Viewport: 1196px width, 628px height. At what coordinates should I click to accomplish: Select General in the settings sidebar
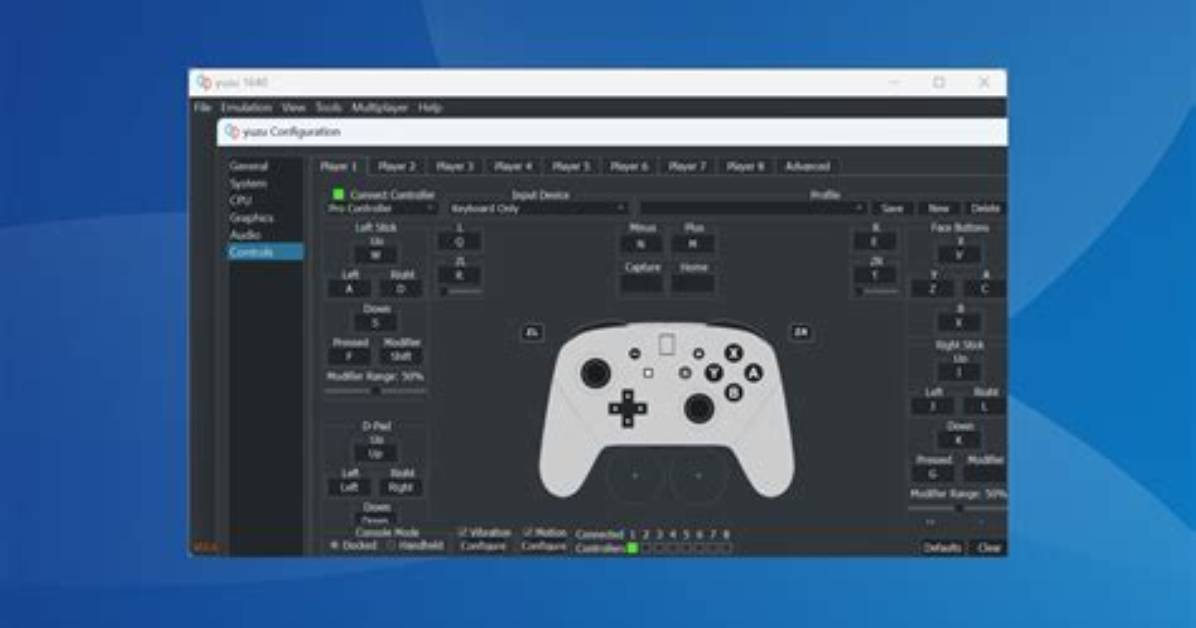click(x=265, y=166)
